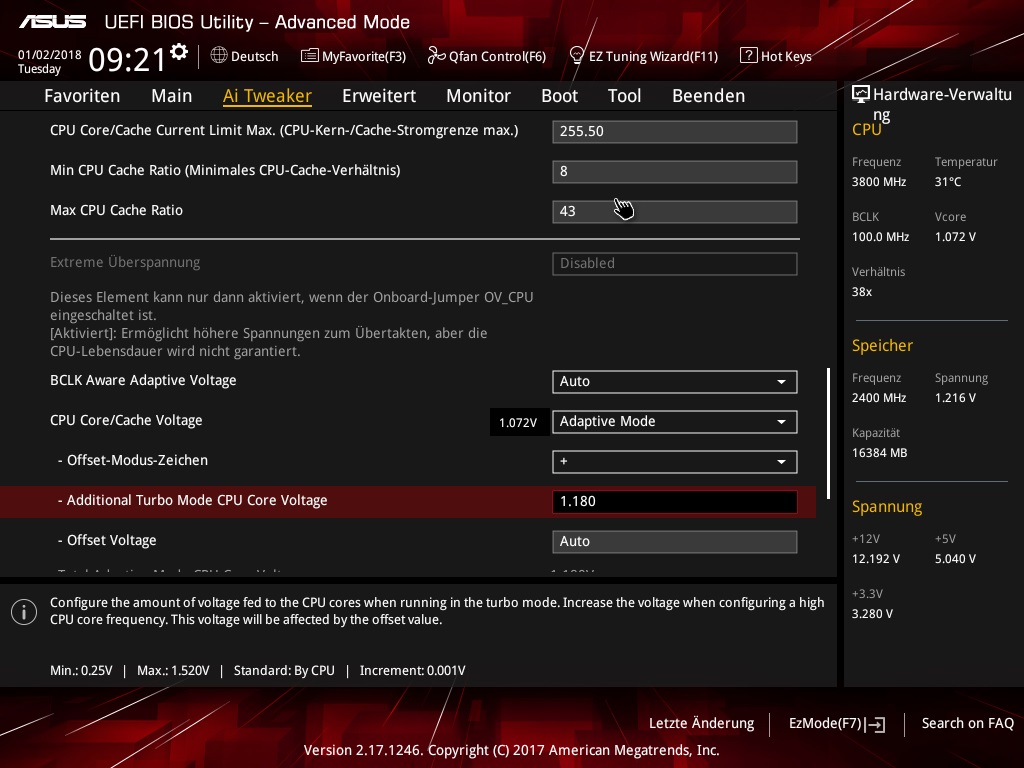Click the Increment: 0.001V hint text

pos(412,671)
